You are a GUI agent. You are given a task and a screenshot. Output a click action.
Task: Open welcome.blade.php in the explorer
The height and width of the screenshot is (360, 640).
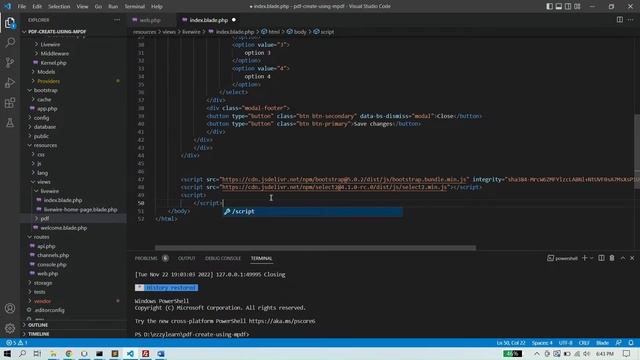coord(64,228)
